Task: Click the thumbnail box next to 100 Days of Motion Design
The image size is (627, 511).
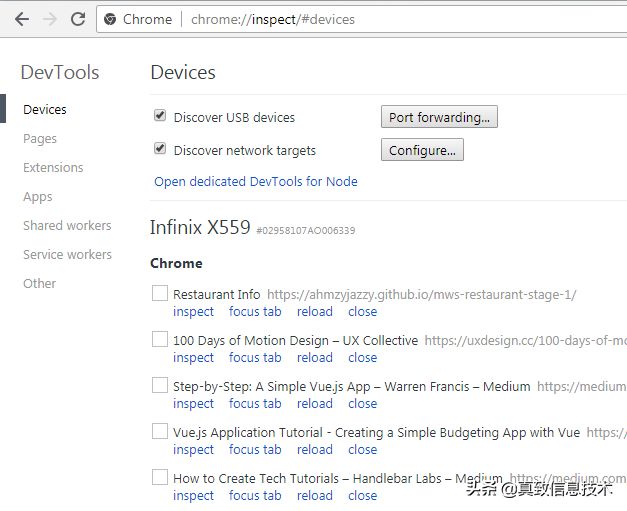Action: (160, 339)
